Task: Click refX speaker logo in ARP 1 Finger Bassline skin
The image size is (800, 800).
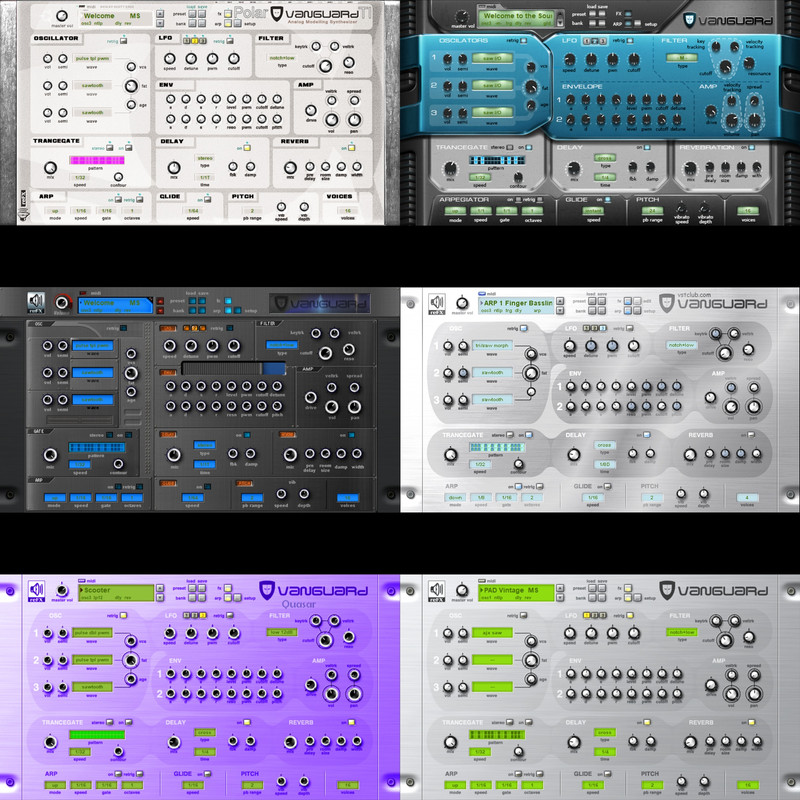Action: pos(437,305)
